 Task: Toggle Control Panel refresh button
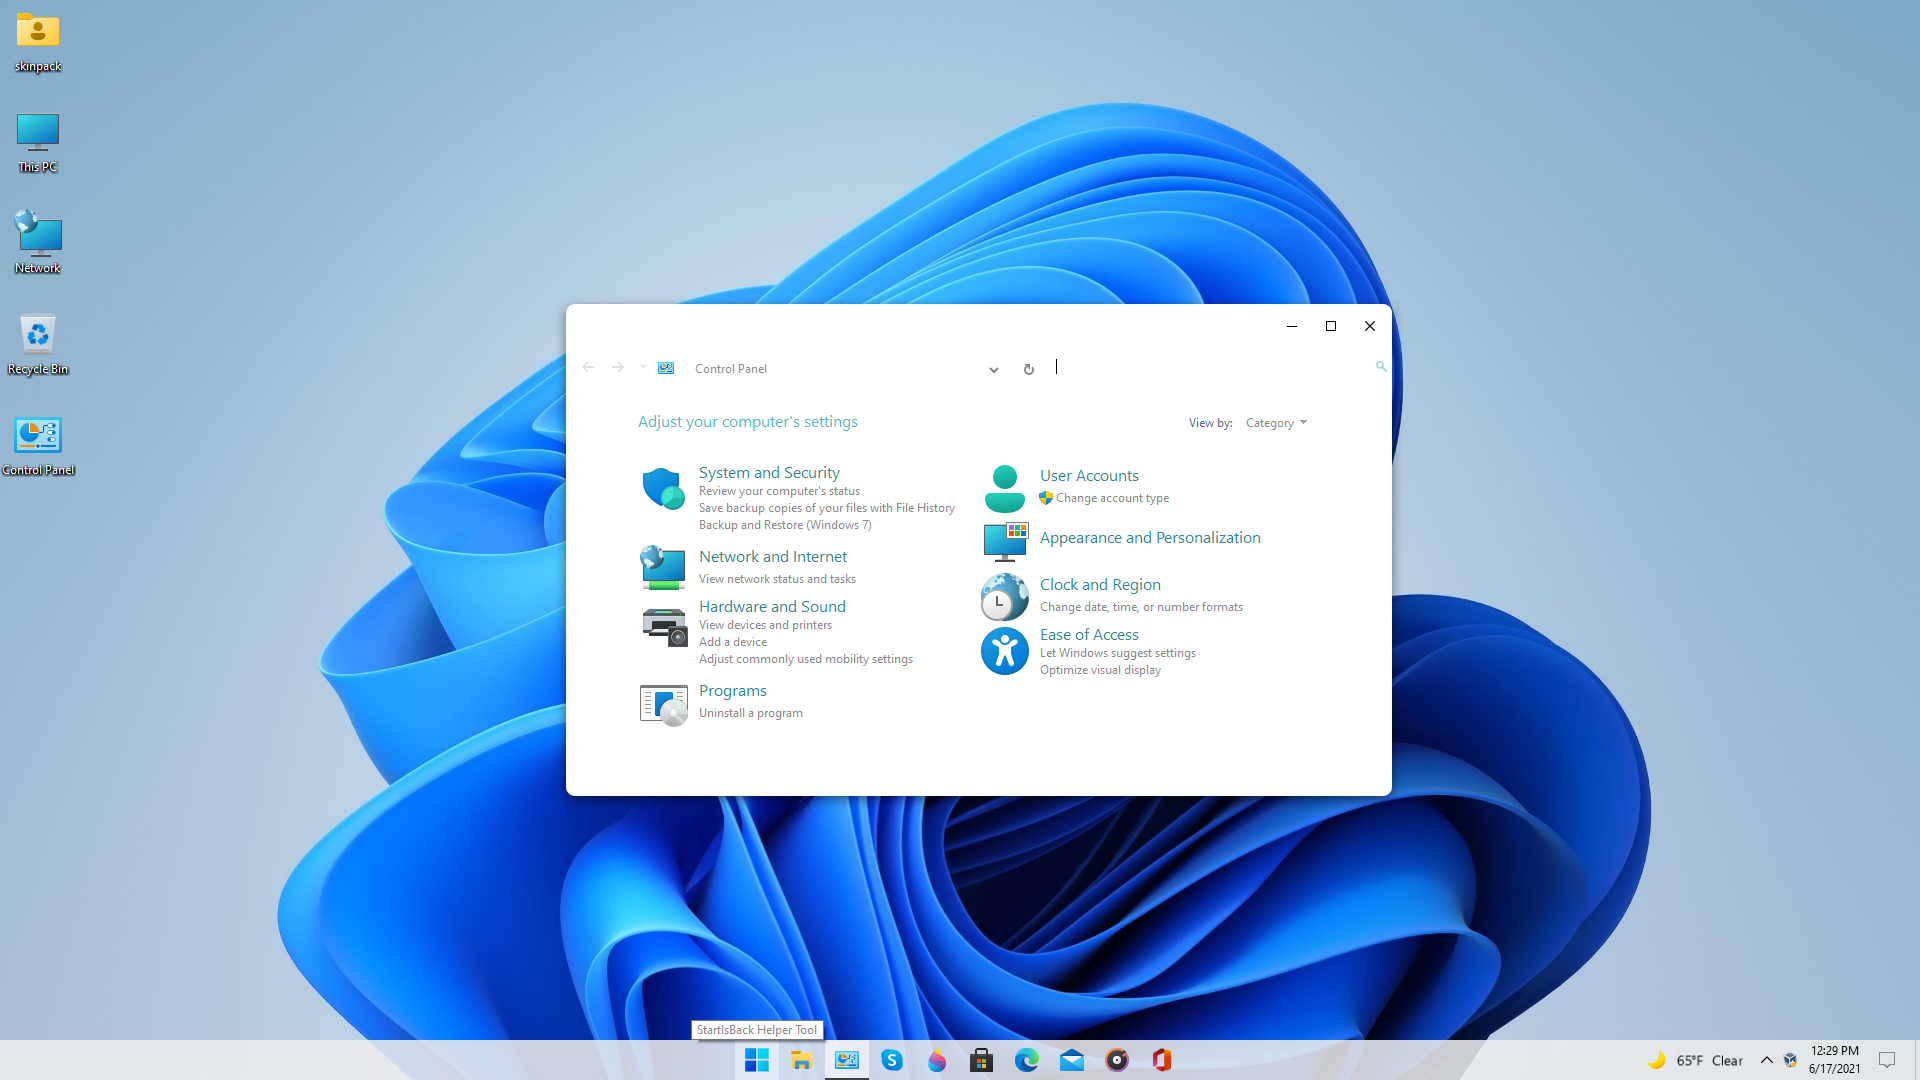coord(1029,368)
